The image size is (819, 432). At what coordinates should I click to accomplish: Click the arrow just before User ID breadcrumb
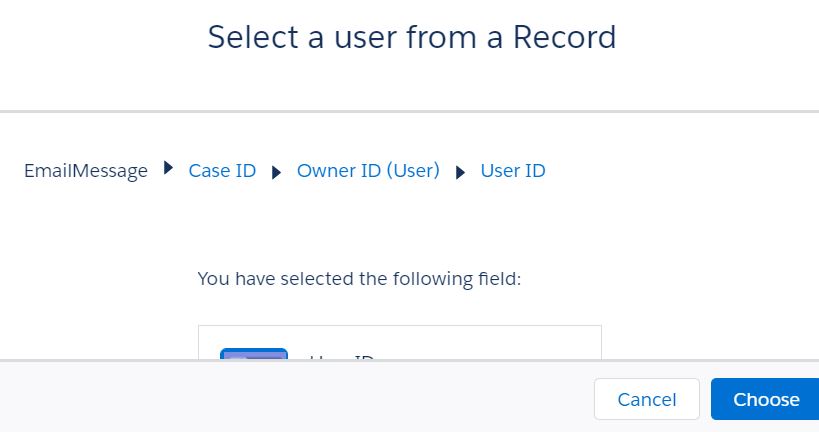point(460,172)
